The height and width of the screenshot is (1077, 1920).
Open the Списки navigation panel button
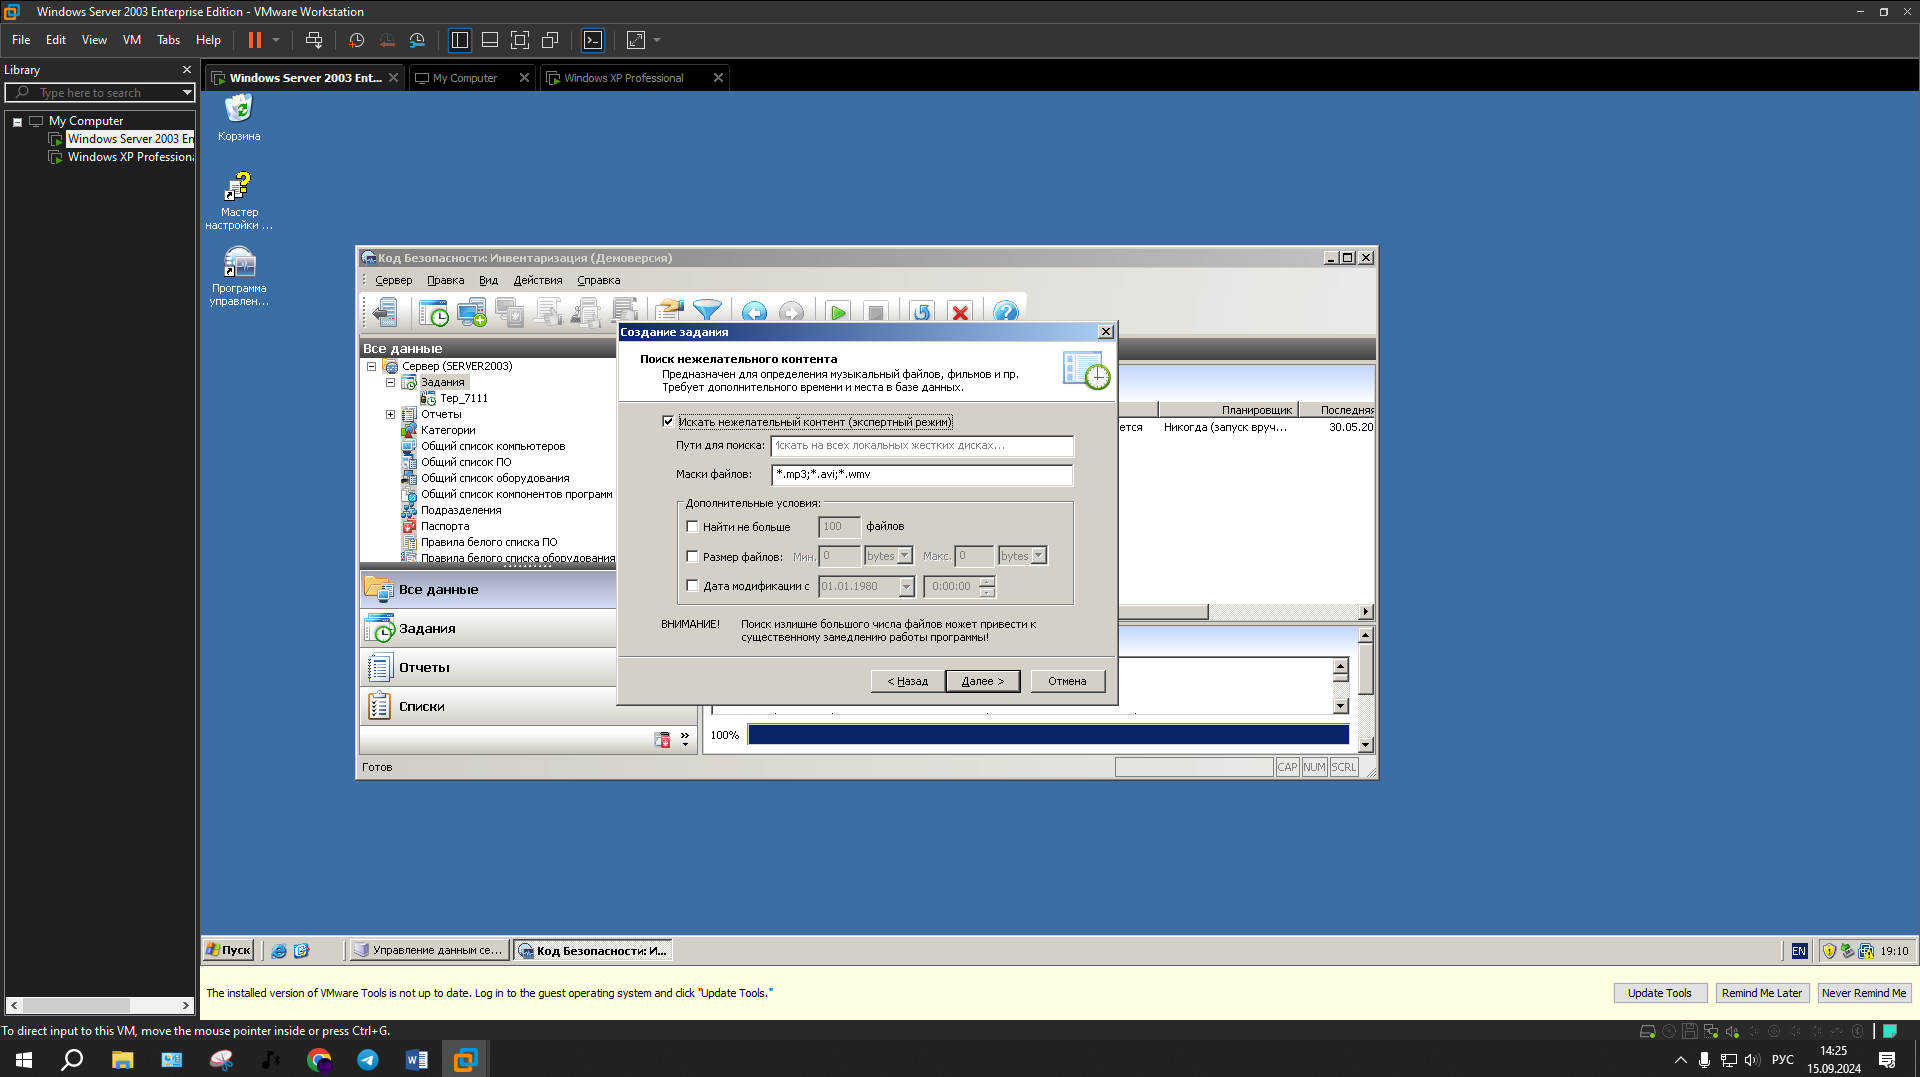(x=488, y=707)
